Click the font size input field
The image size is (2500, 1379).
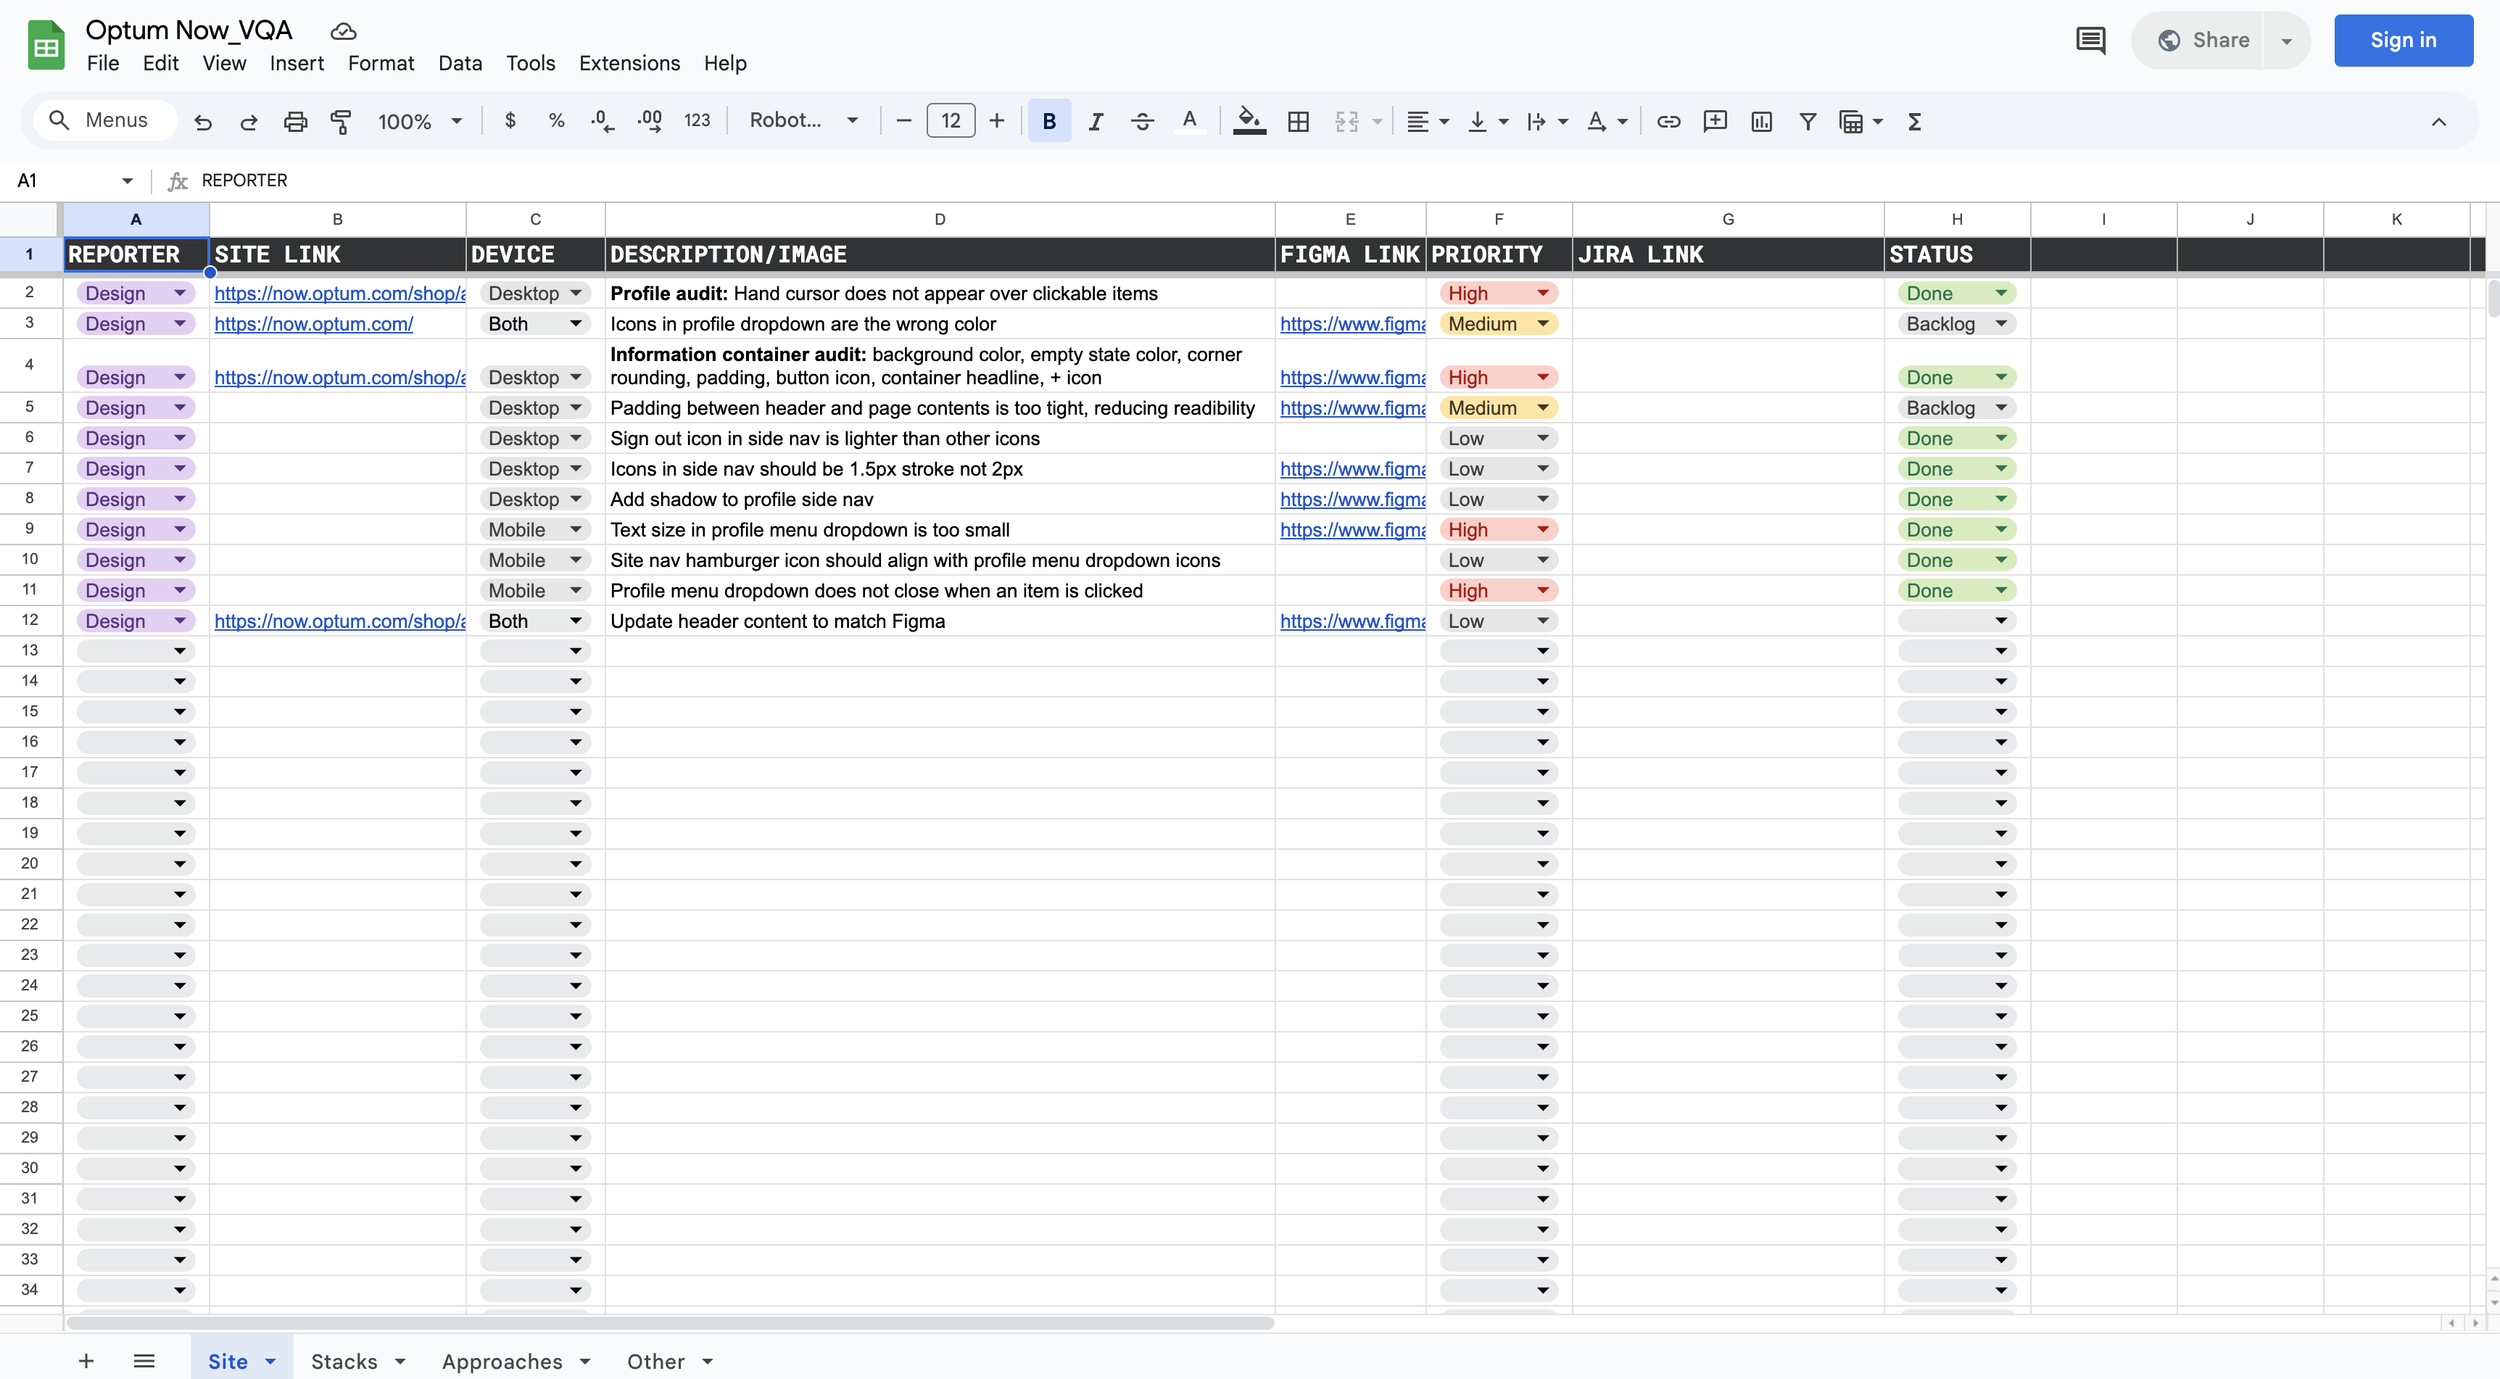950,121
